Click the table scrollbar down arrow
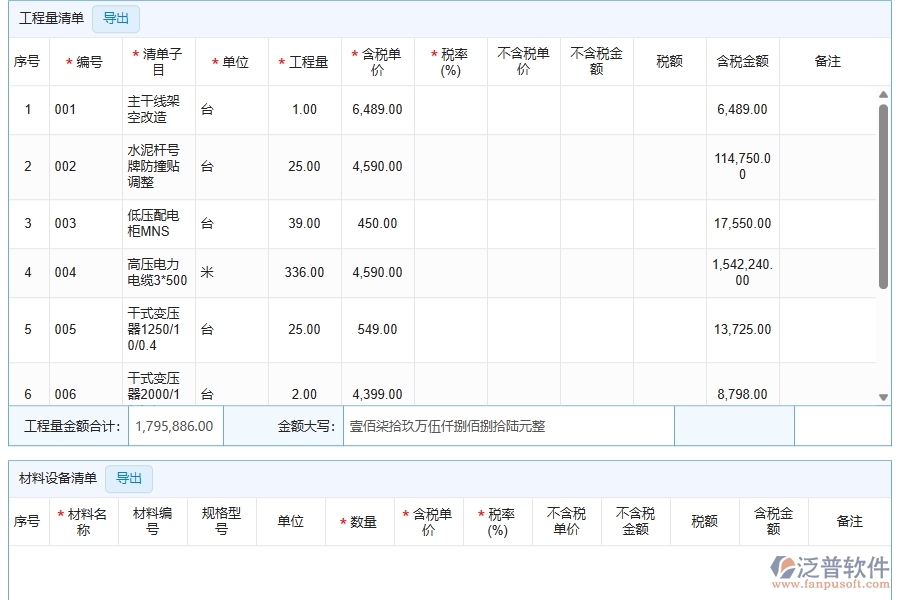 pyautogui.click(x=883, y=397)
